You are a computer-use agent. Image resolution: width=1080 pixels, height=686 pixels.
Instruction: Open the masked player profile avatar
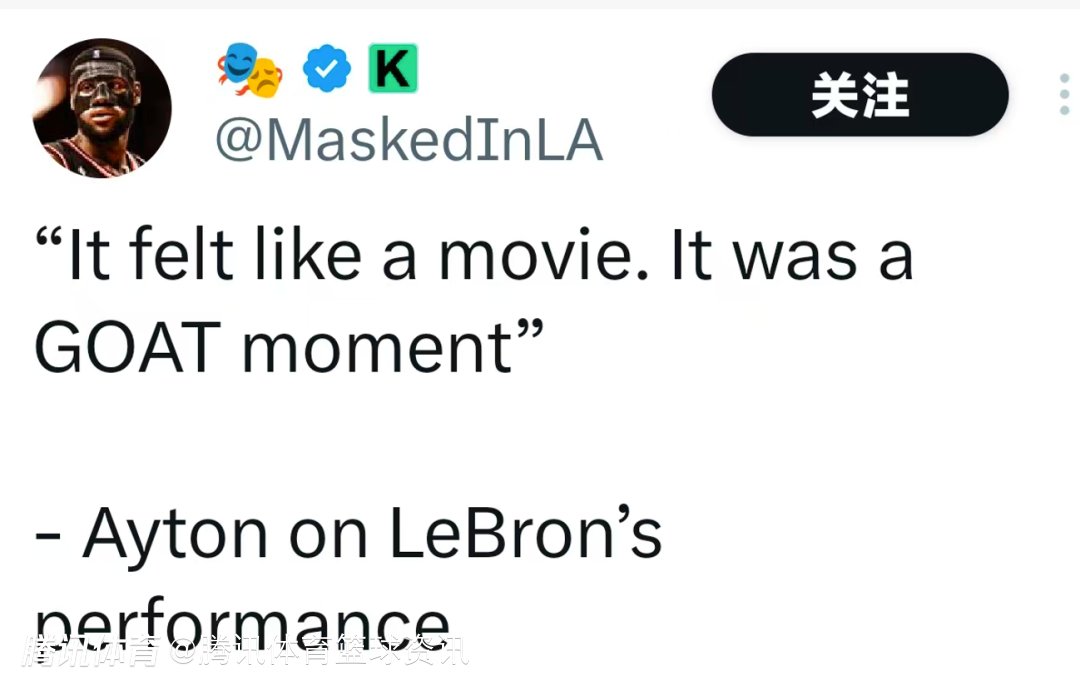[x=102, y=108]
